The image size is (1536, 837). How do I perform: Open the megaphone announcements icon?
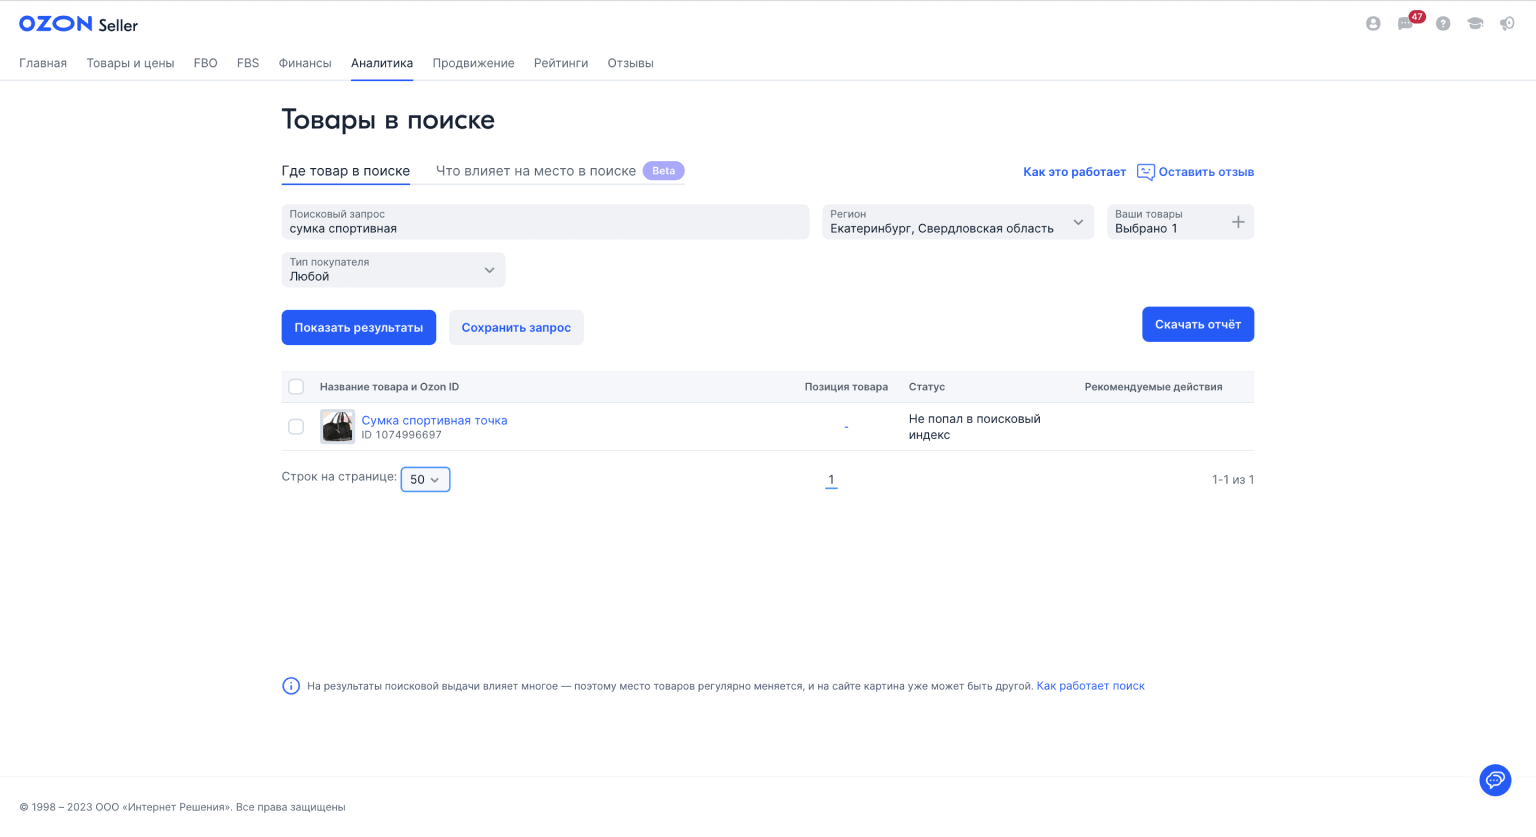(1507, 24)
